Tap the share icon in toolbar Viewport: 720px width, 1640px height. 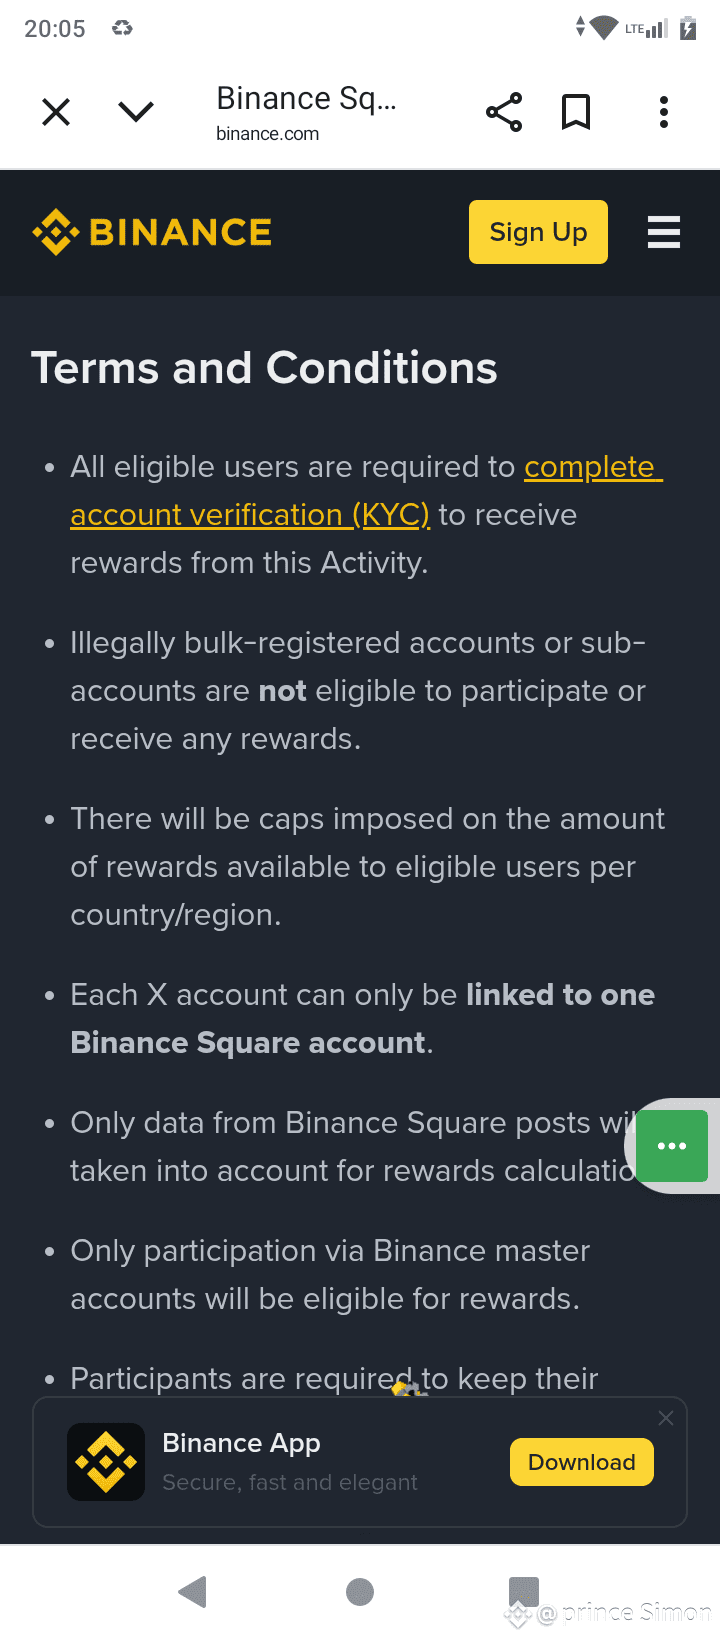click(x=504, y=112)
